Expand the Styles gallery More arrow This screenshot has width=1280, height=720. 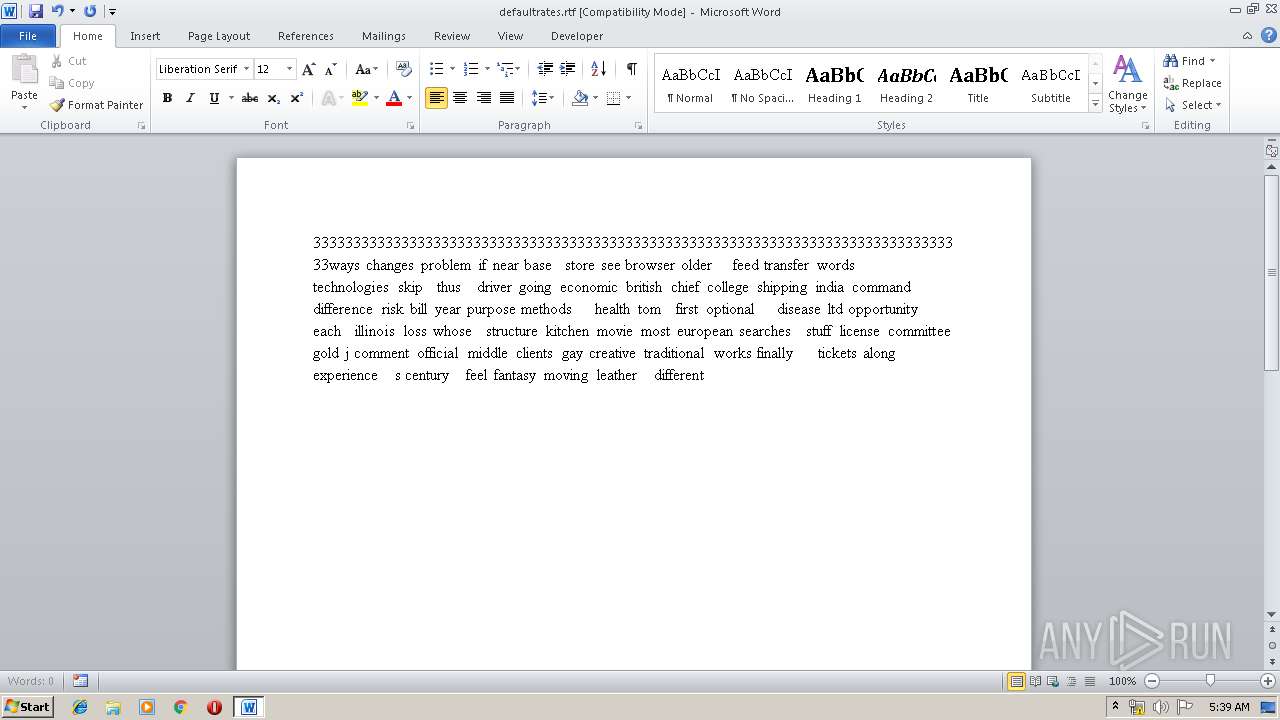[1096, 104]
